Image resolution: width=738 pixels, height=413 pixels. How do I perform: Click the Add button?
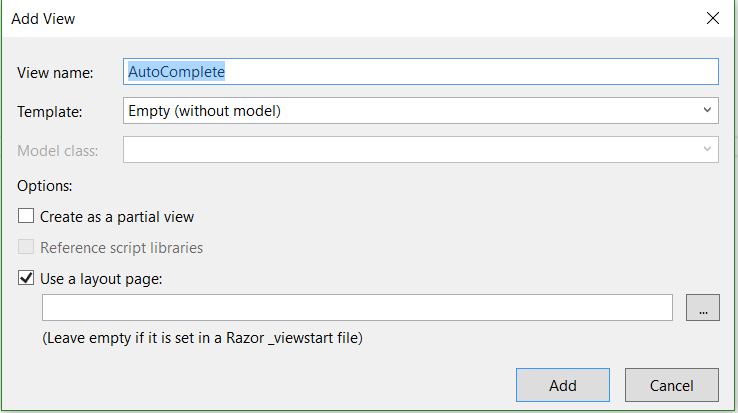(562, 385)
